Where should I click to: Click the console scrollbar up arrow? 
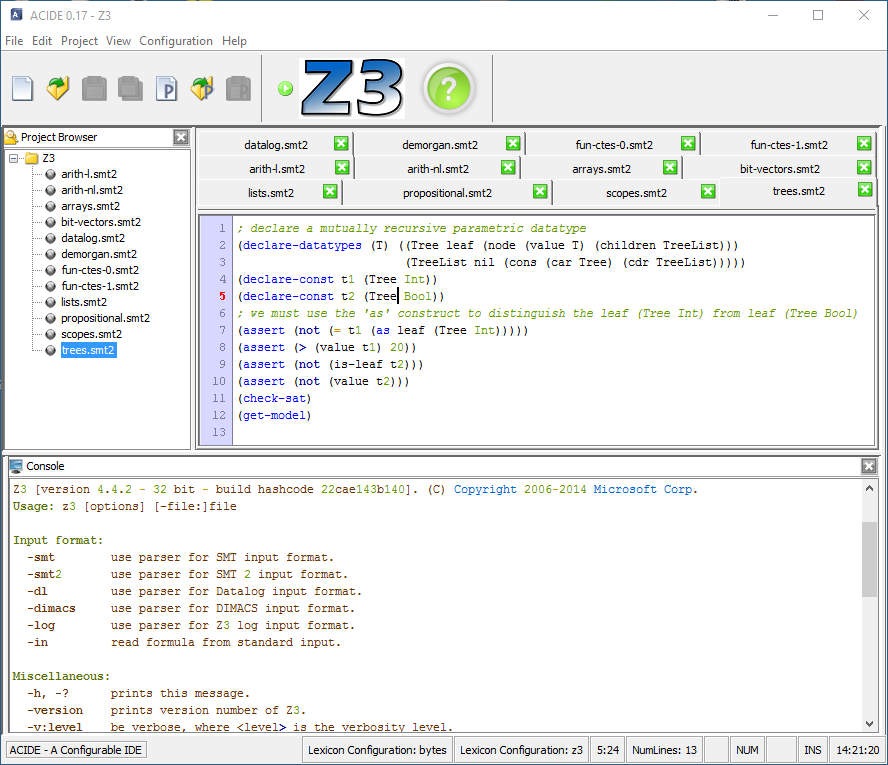pyautogui.click(x=869, y=488)
